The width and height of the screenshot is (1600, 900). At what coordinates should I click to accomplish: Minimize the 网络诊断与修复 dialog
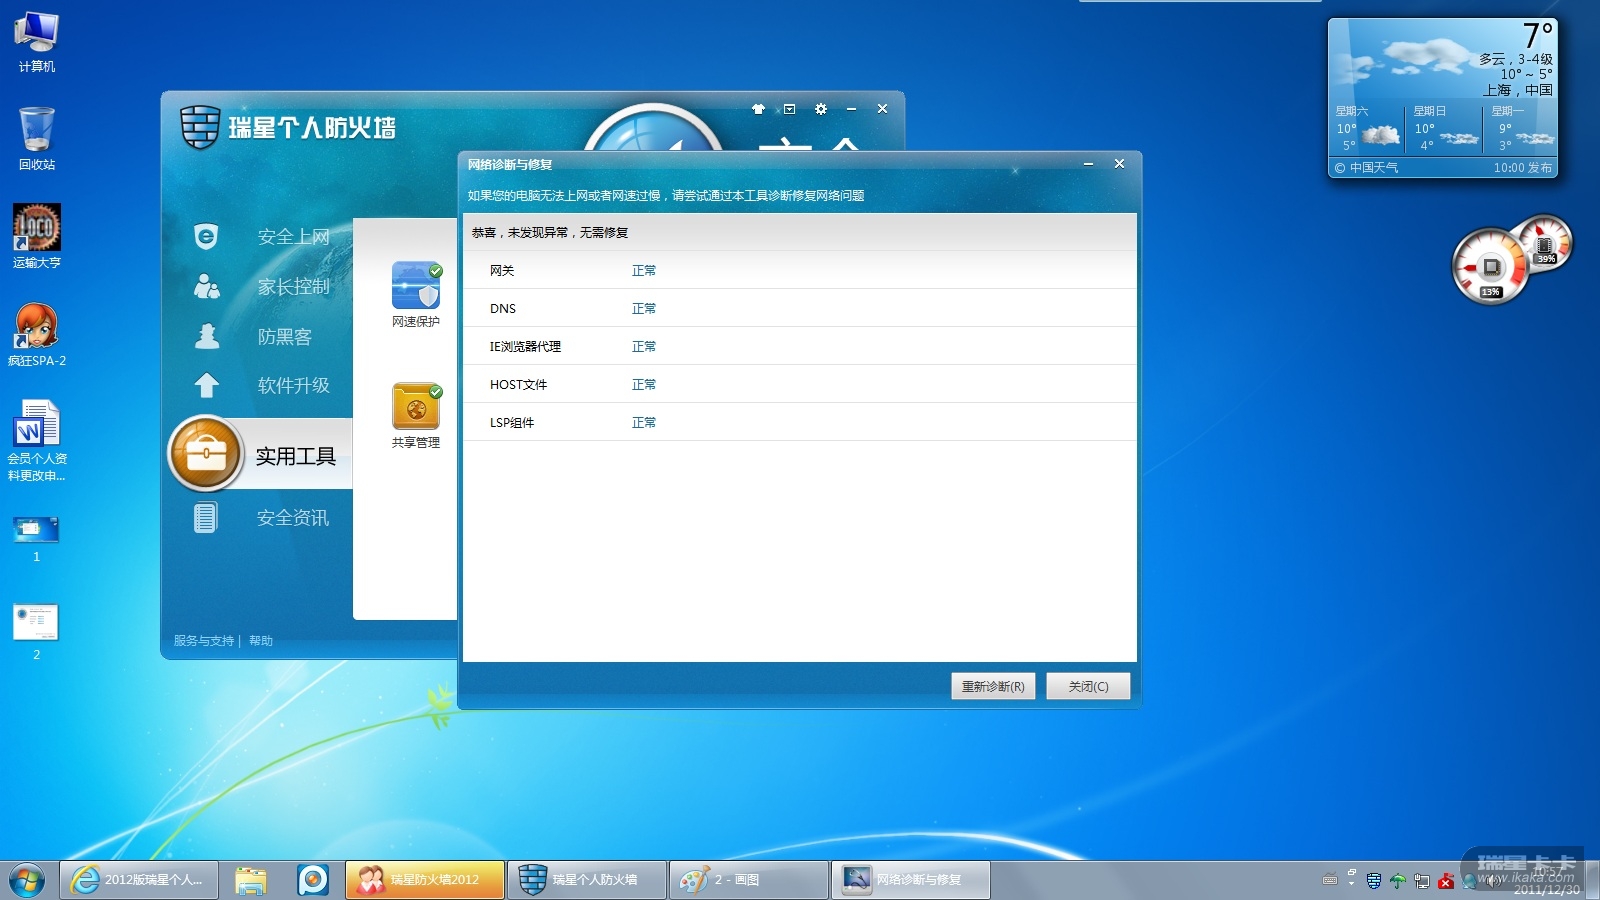(1088, 164)
